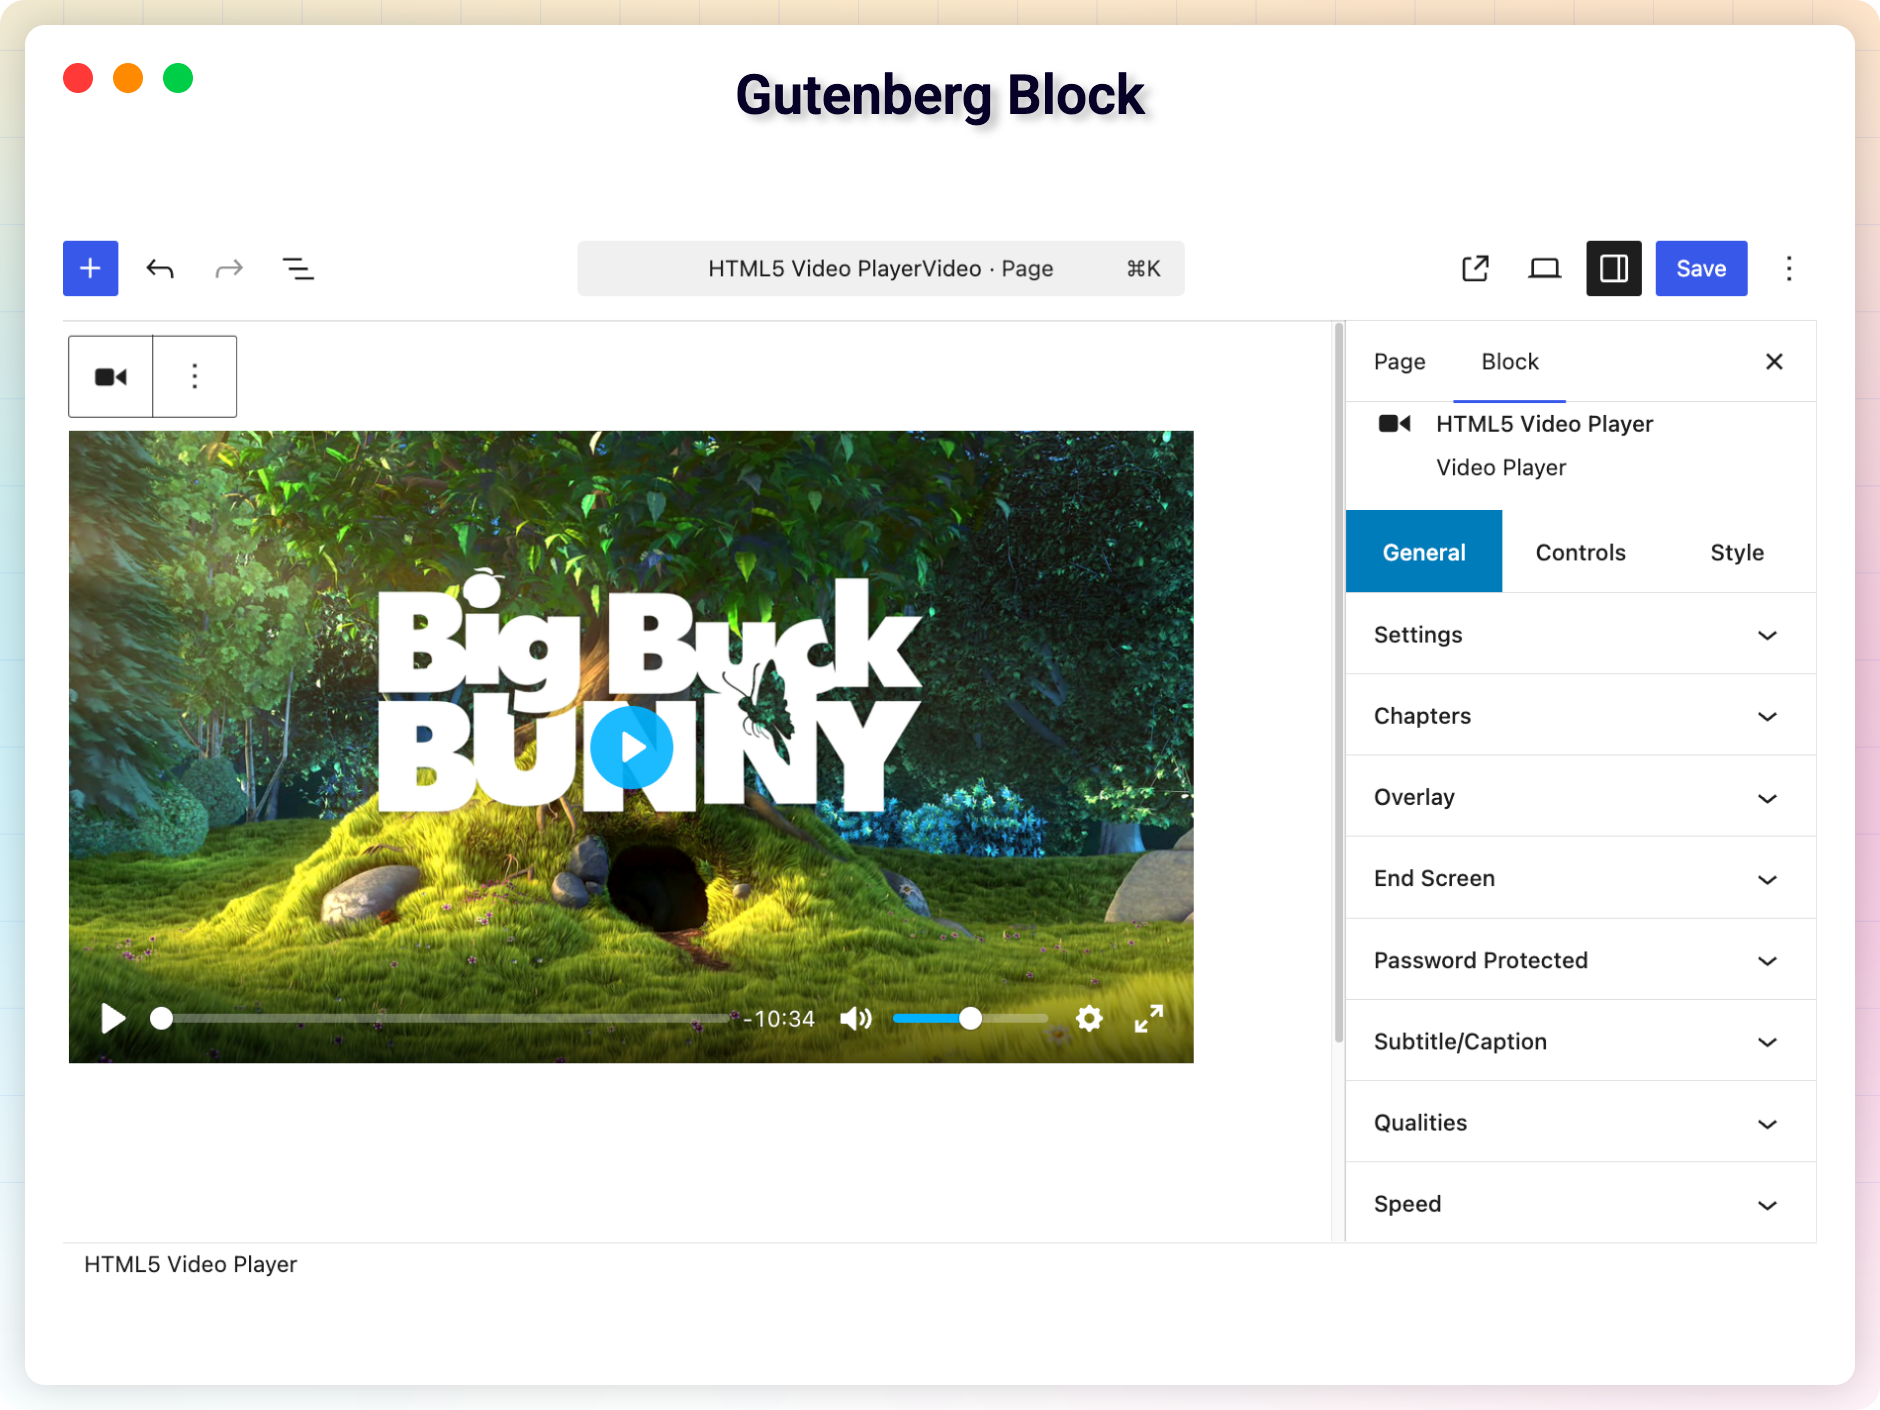Switch to the Block tab
This screenshot has height=1410, width=1880.
coord(1510,361)
